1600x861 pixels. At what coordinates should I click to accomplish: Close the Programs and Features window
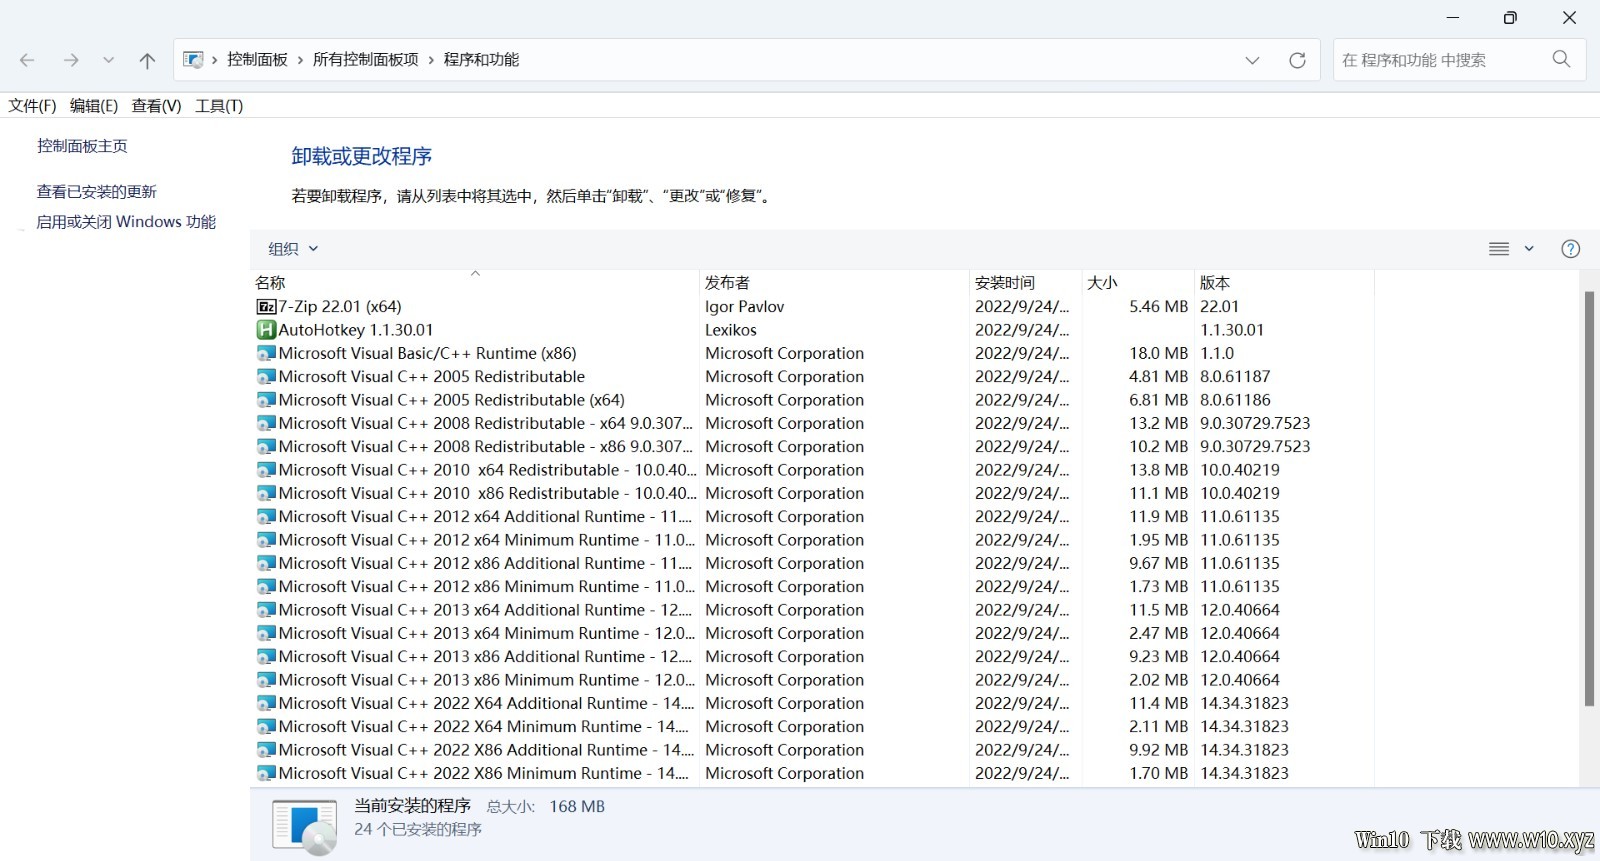click(x=1569, y=17)
